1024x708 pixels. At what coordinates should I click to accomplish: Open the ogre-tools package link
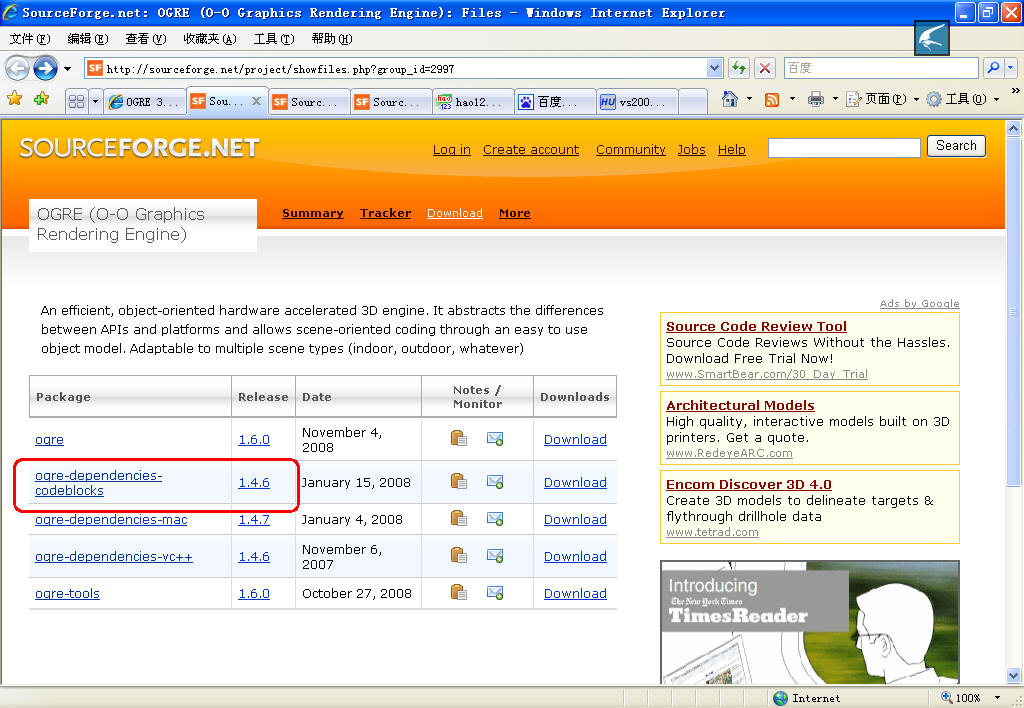67,593
